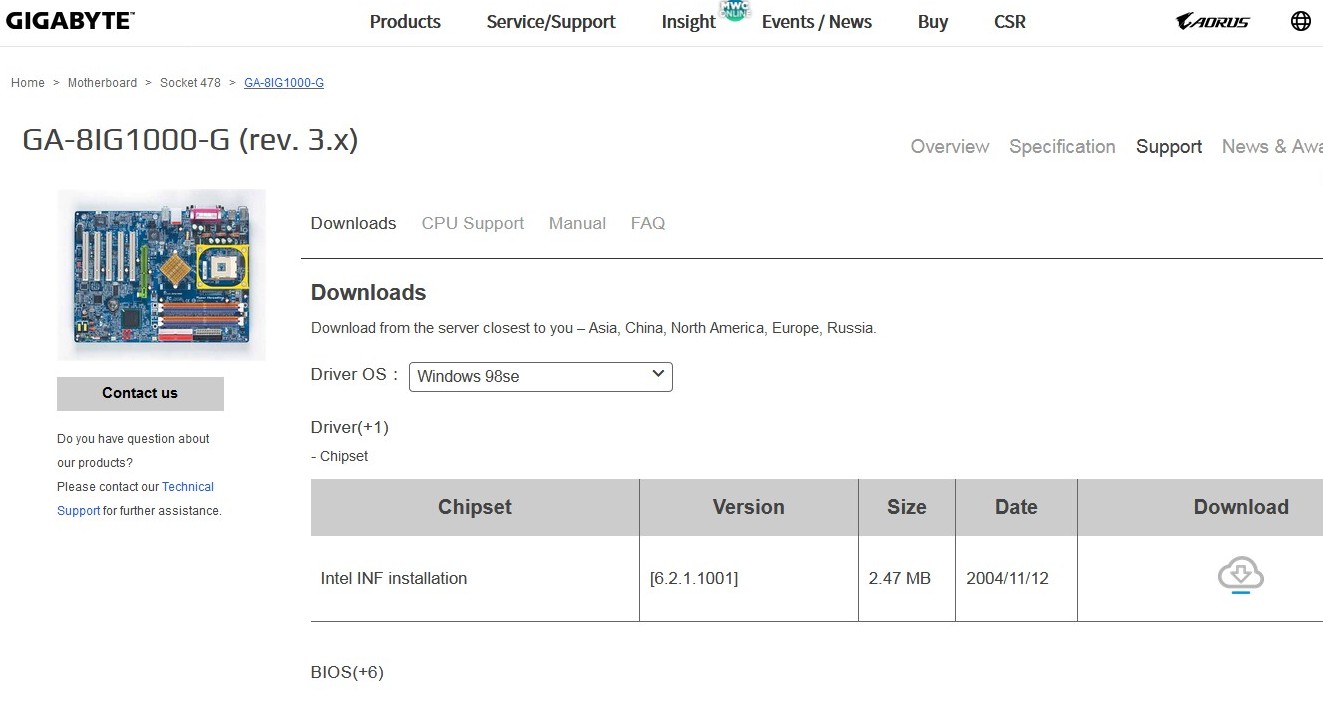Viewport: 1323px width, 710px height.
Task: Click the GIGABYTE logo
Action: pyautogui.click(x=70, y=20)
